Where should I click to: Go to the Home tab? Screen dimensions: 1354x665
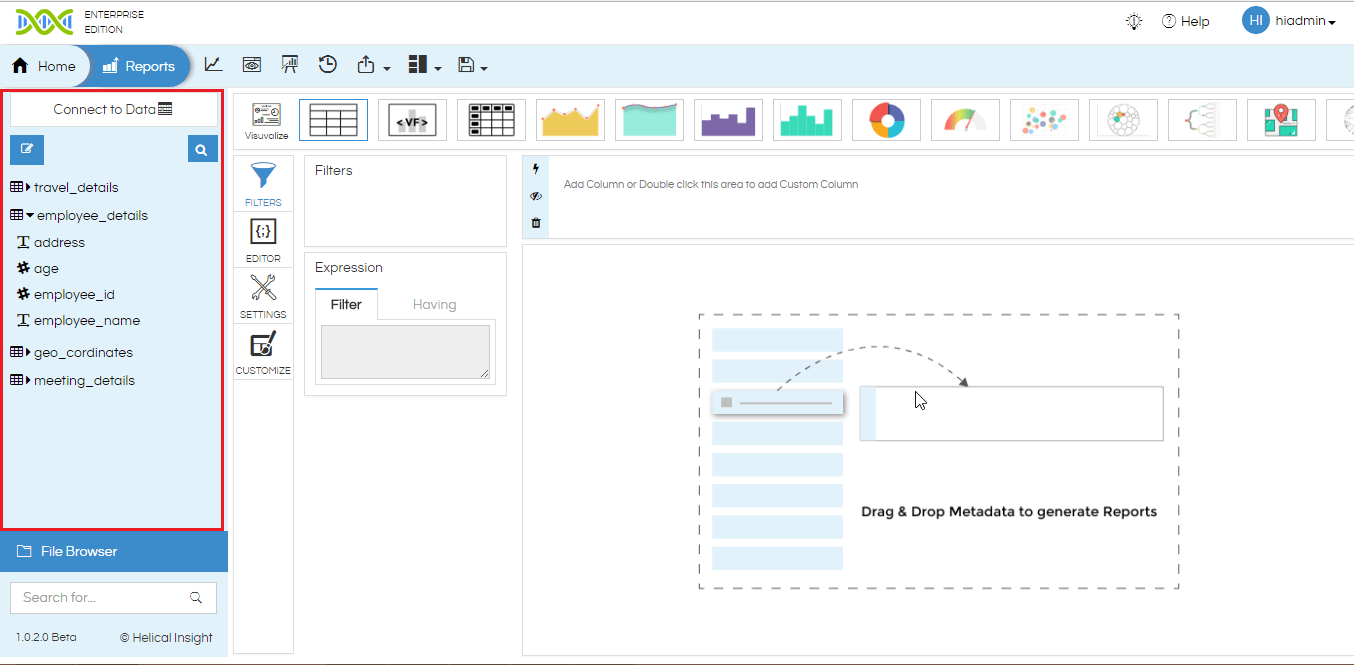[44, 66]
